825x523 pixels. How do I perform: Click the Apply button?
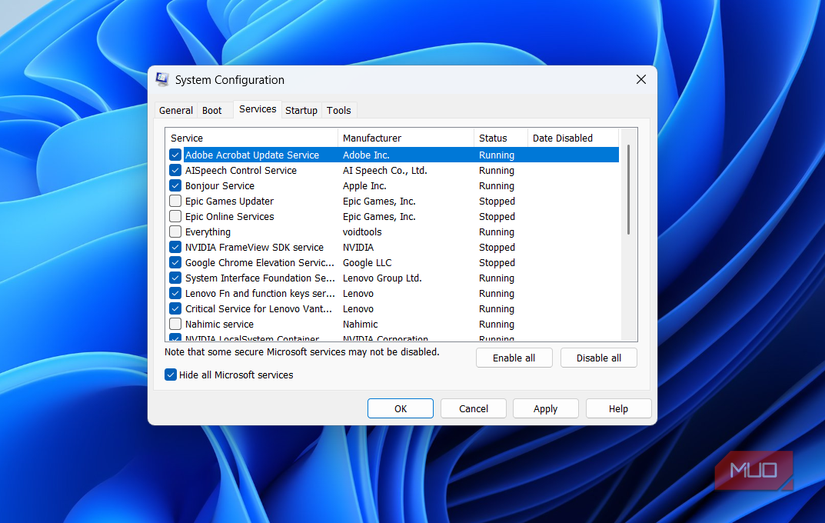coord(546,408)
